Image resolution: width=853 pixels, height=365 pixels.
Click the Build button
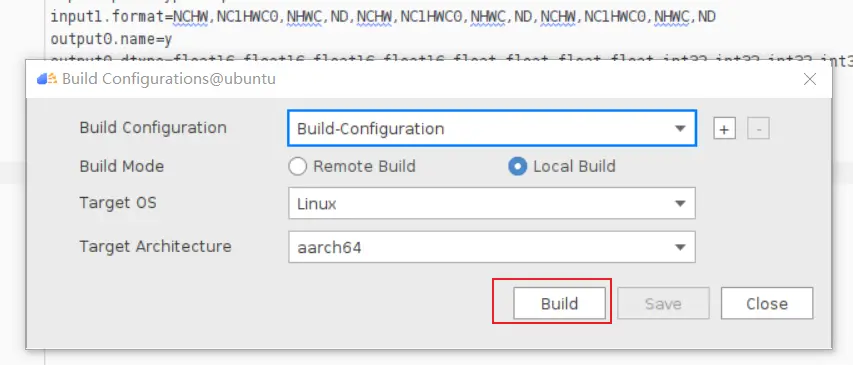(559, 303)
